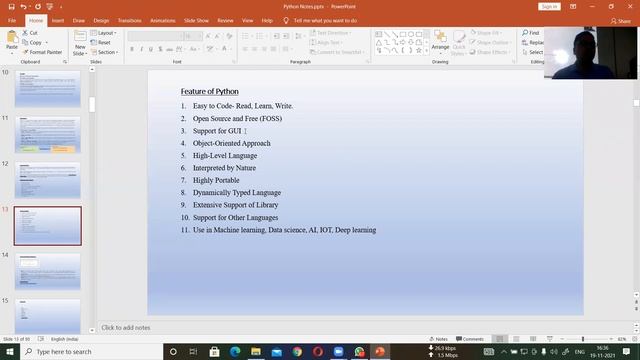Open the Font size combo box
Image resolution: width=640 pixels, height=360 pixels.
coord(193,36)
